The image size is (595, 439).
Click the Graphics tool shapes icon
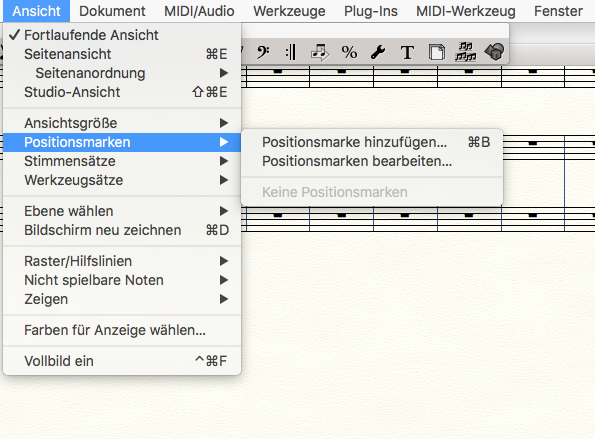(494, 52)
